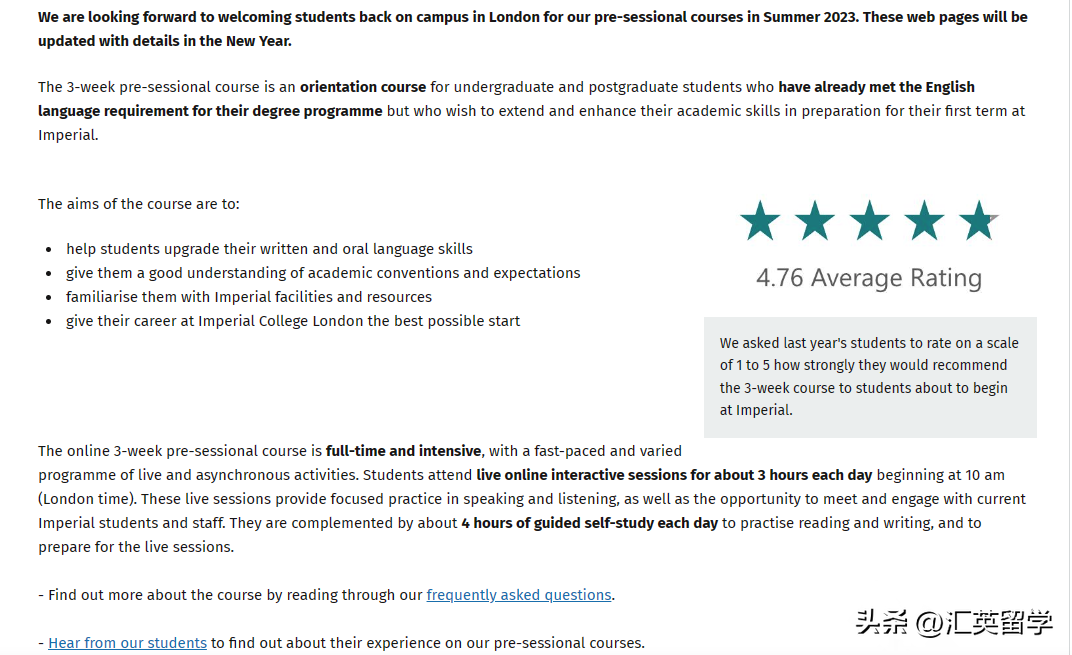Click the bullet about written and oral skills
Viewport: 1072px width, 655px height.
click(x=269, y=249)
